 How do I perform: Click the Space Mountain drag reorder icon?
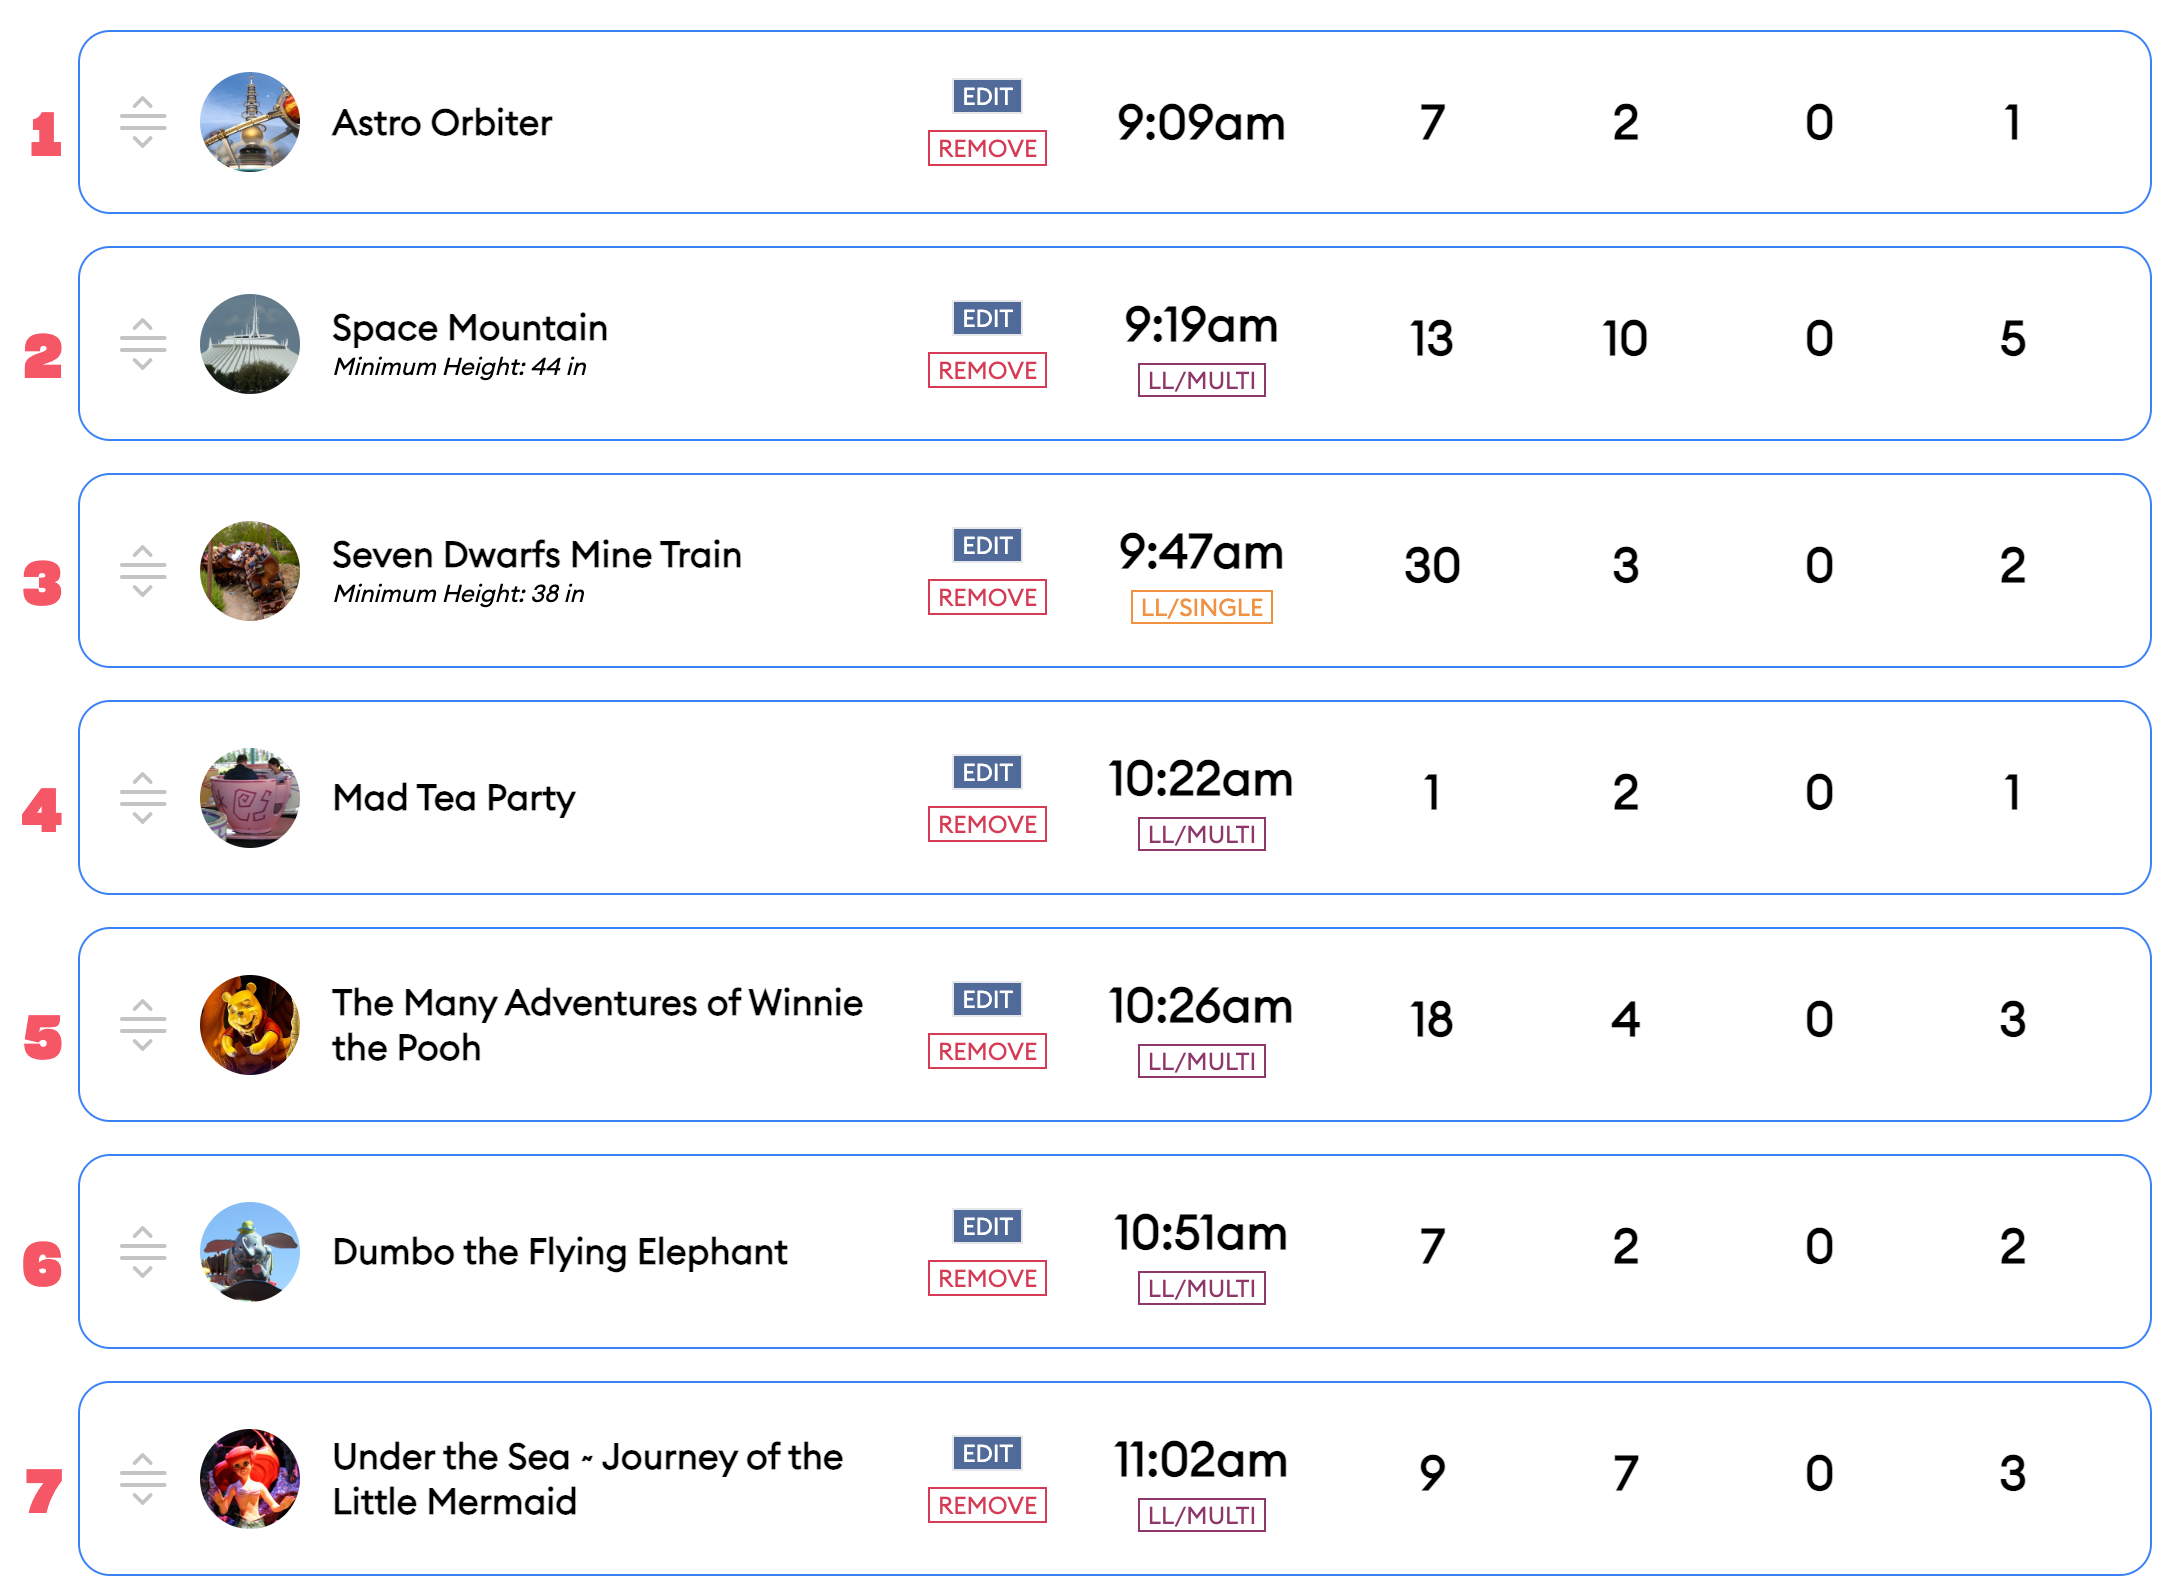tap(143, 344)
